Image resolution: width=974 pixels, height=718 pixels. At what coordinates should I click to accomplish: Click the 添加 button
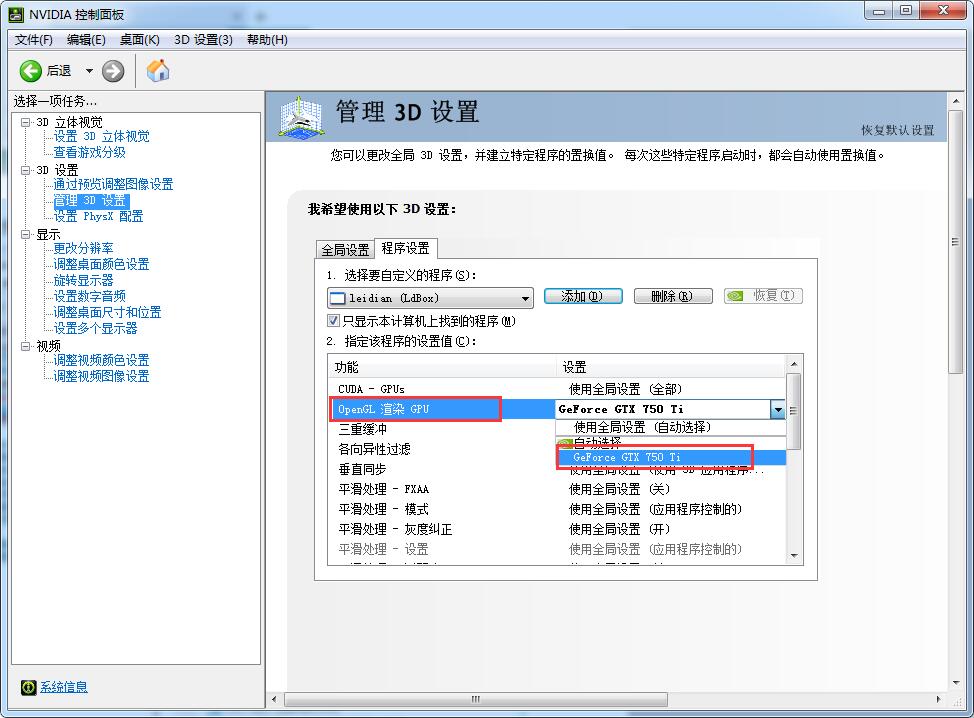pyautogui.click(x=583, y=296)
